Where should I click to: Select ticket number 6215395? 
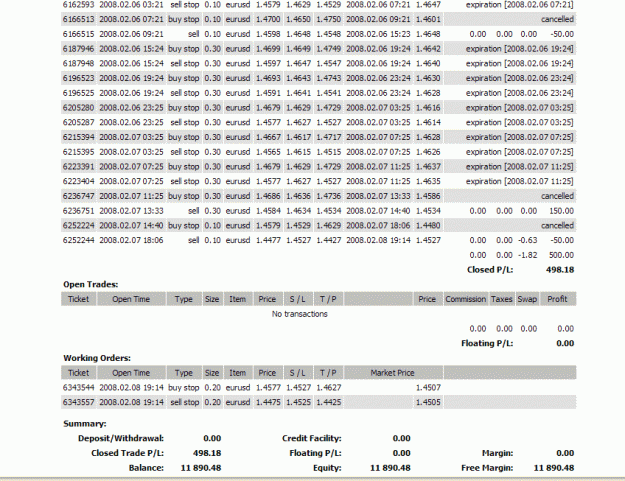pyautogui.click(x=79, y=152)
